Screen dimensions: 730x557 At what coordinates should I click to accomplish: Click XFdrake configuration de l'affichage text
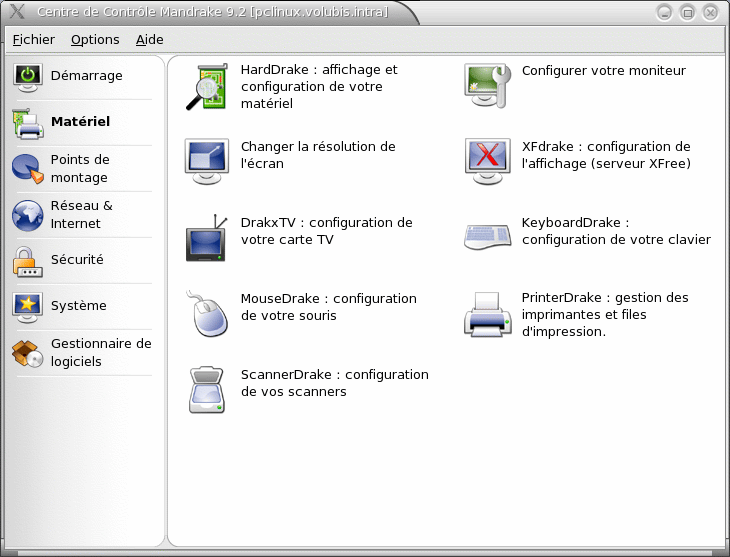(606, 155)
